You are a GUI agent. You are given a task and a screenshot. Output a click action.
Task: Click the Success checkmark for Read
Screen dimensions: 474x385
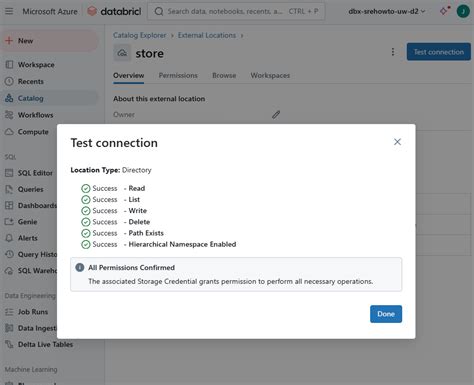coord(86,188)
